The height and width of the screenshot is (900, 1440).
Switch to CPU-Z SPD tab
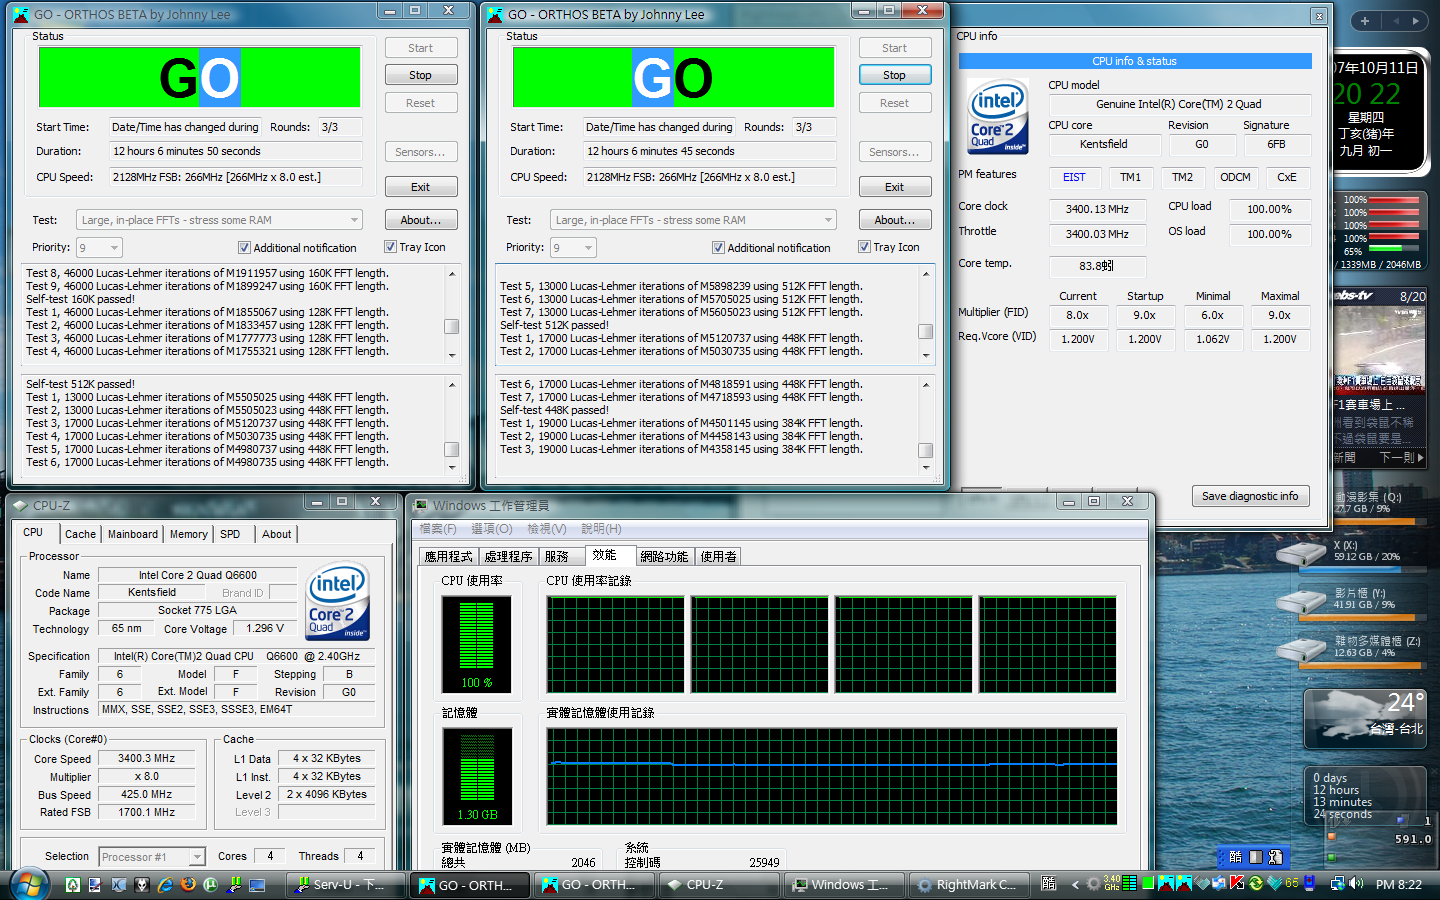point(230,534)
